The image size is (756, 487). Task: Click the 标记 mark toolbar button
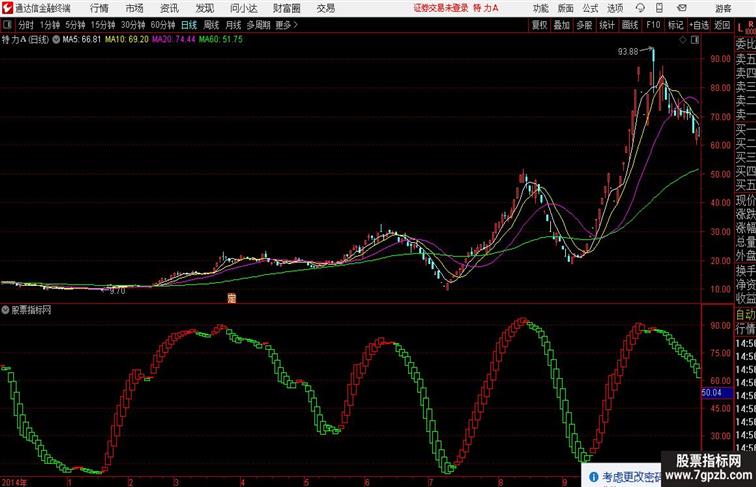(675, 25)
